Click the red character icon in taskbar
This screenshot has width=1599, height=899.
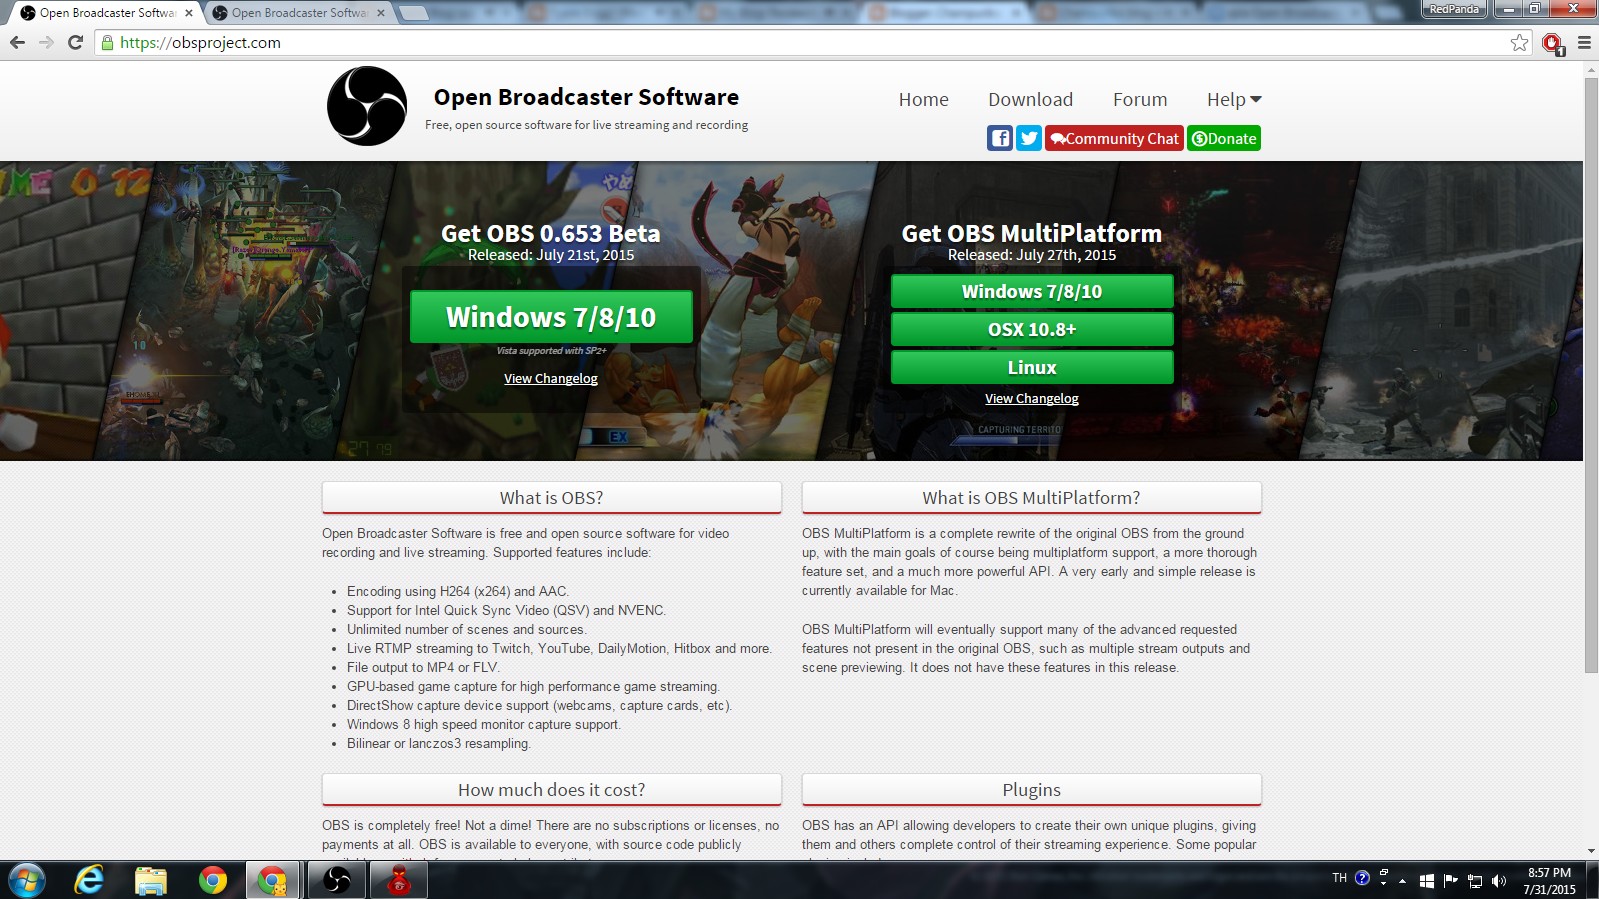tap(399, 880)
